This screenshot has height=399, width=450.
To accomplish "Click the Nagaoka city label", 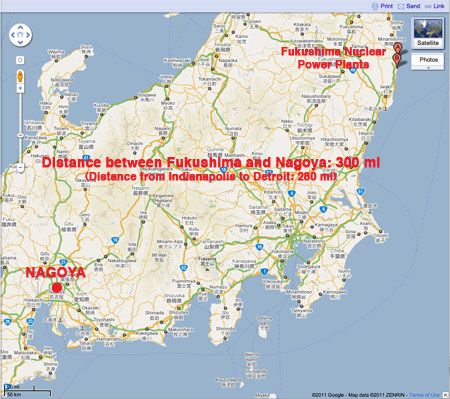I will 228,62.
